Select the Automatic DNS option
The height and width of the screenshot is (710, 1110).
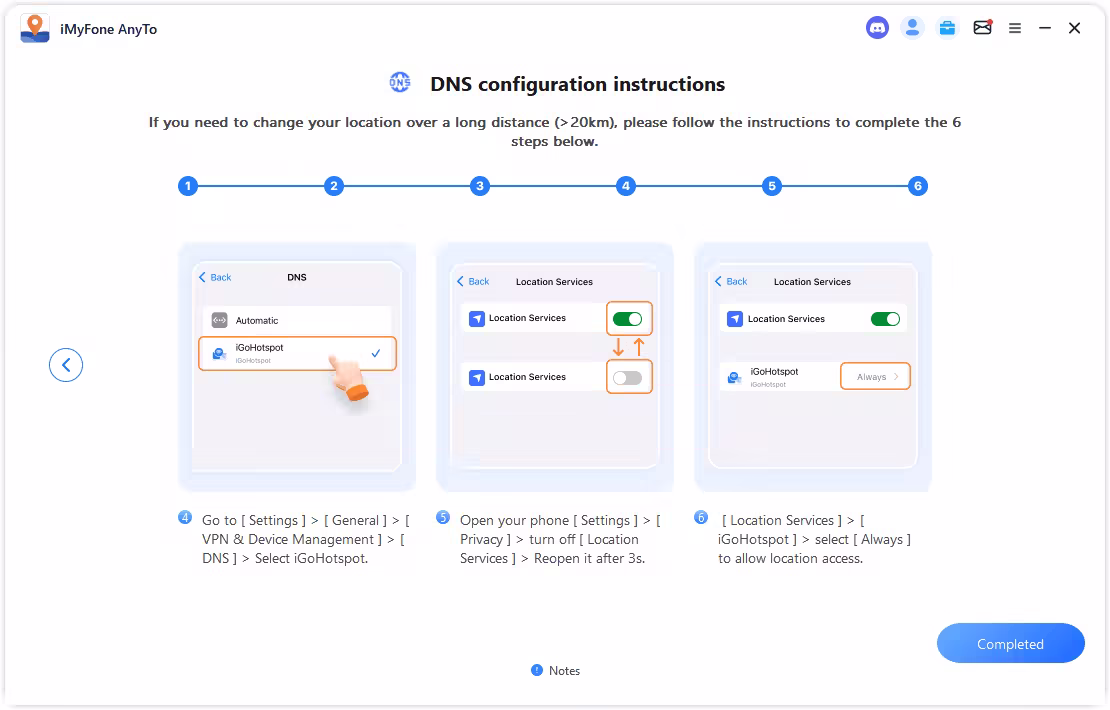296,317
